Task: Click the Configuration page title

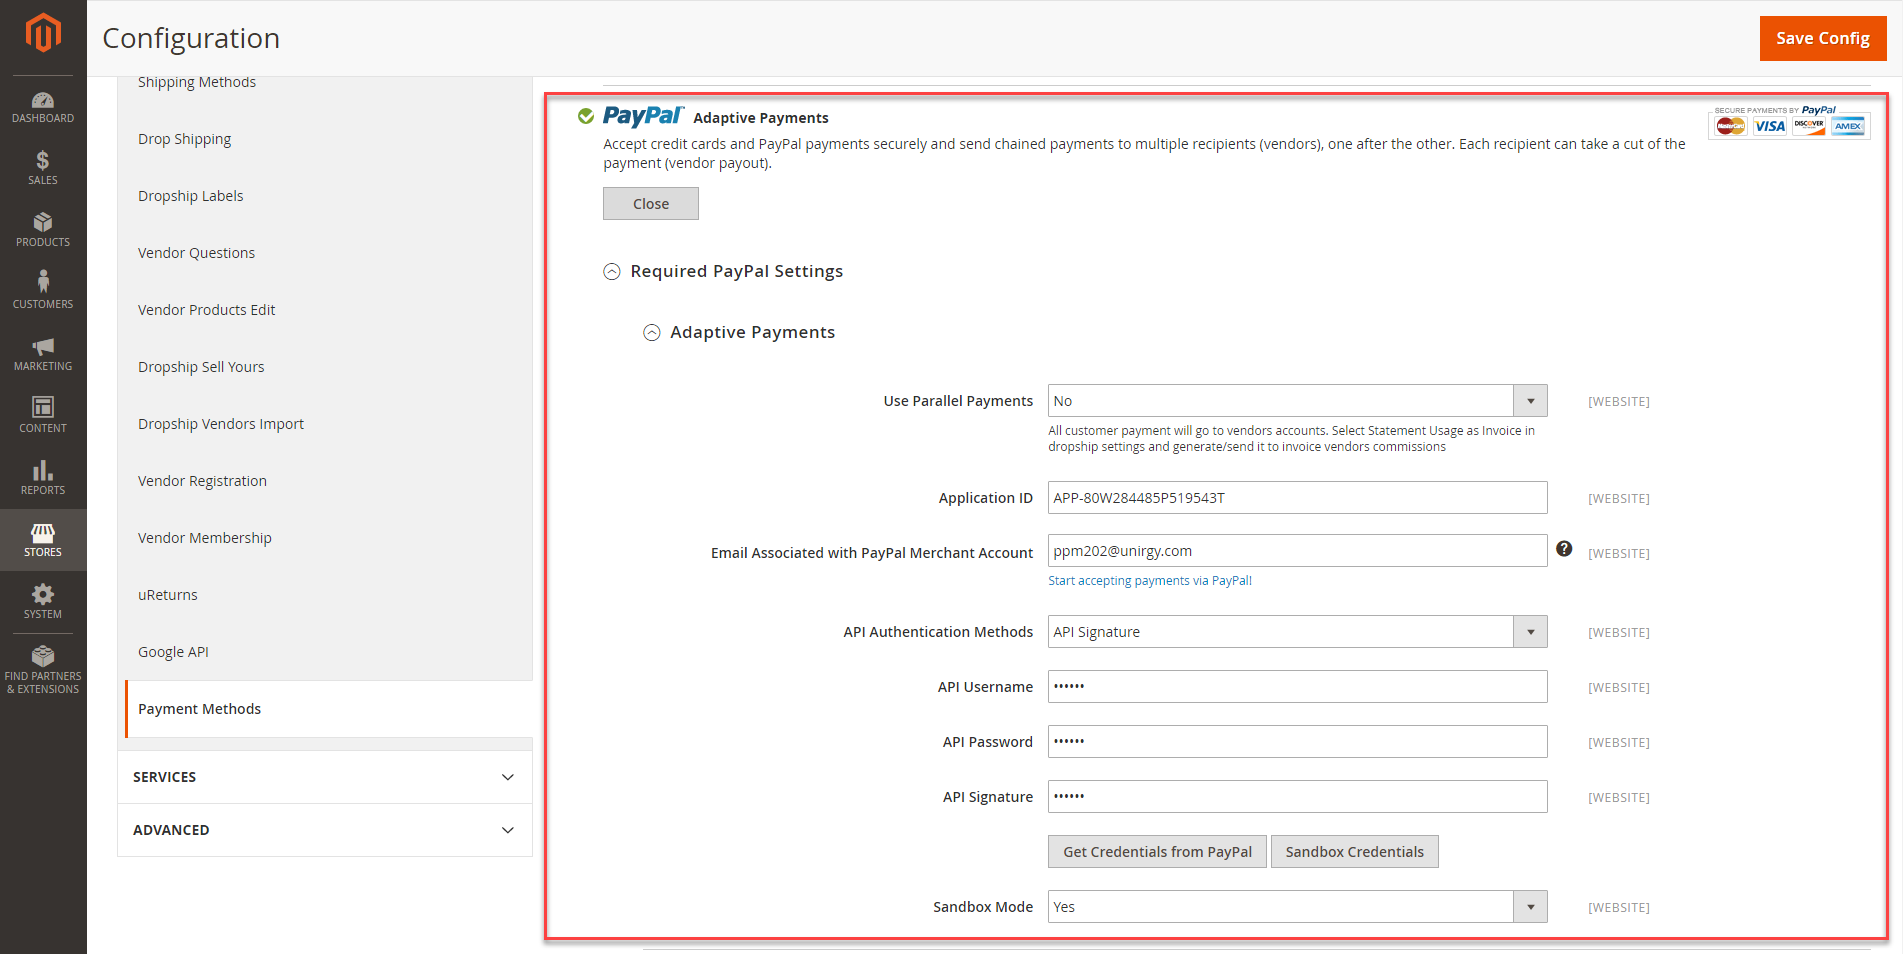Action: tap(191, 38)
